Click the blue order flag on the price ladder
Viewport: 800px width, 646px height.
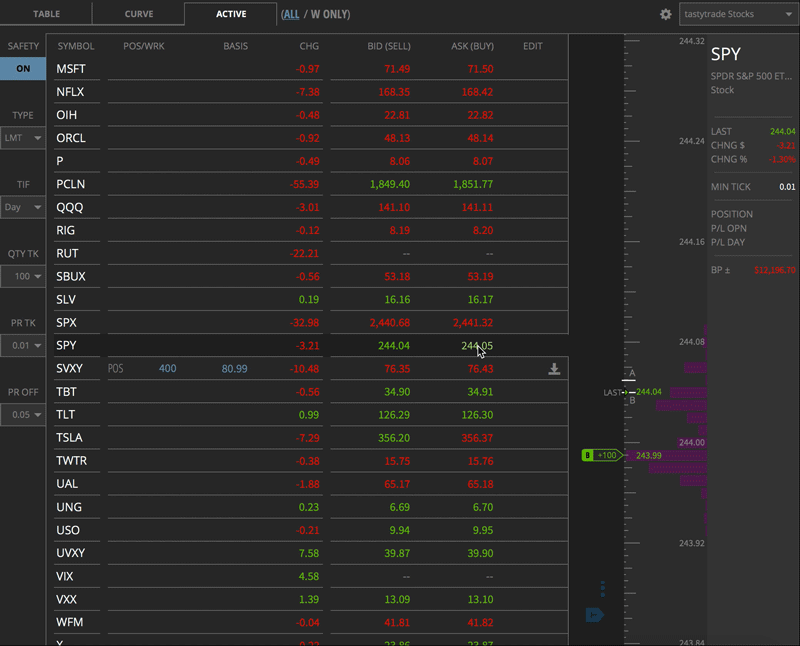(x=595, y=617)
